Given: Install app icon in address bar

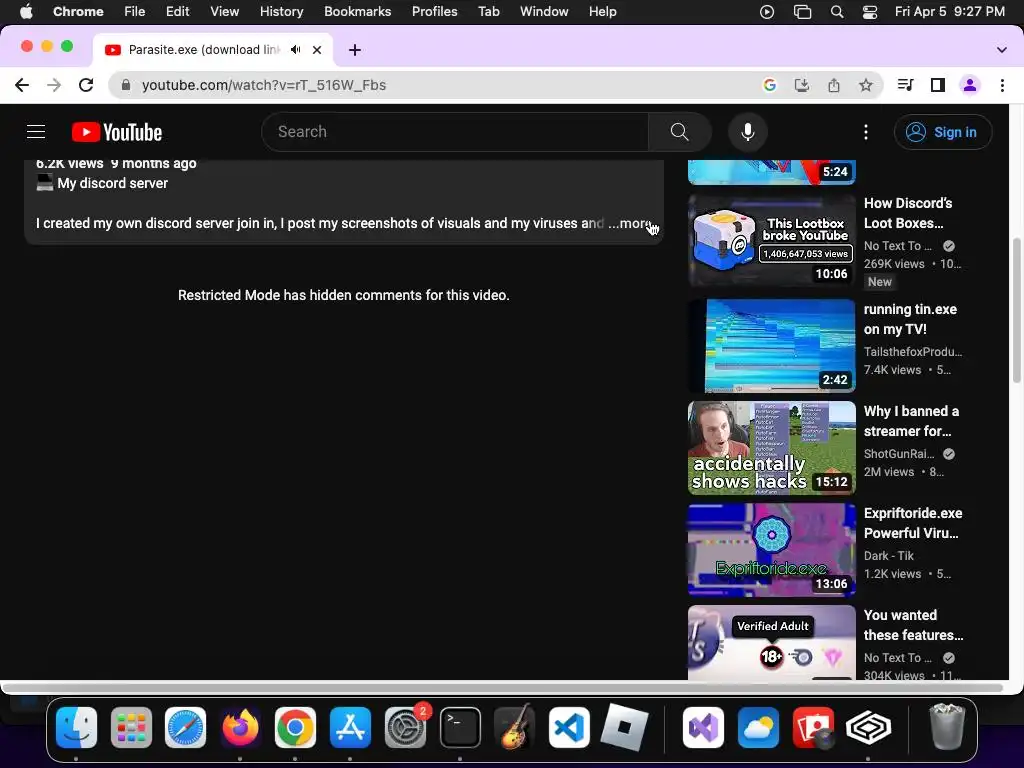Looking at the screenshot, I should (x=801, y=85).
